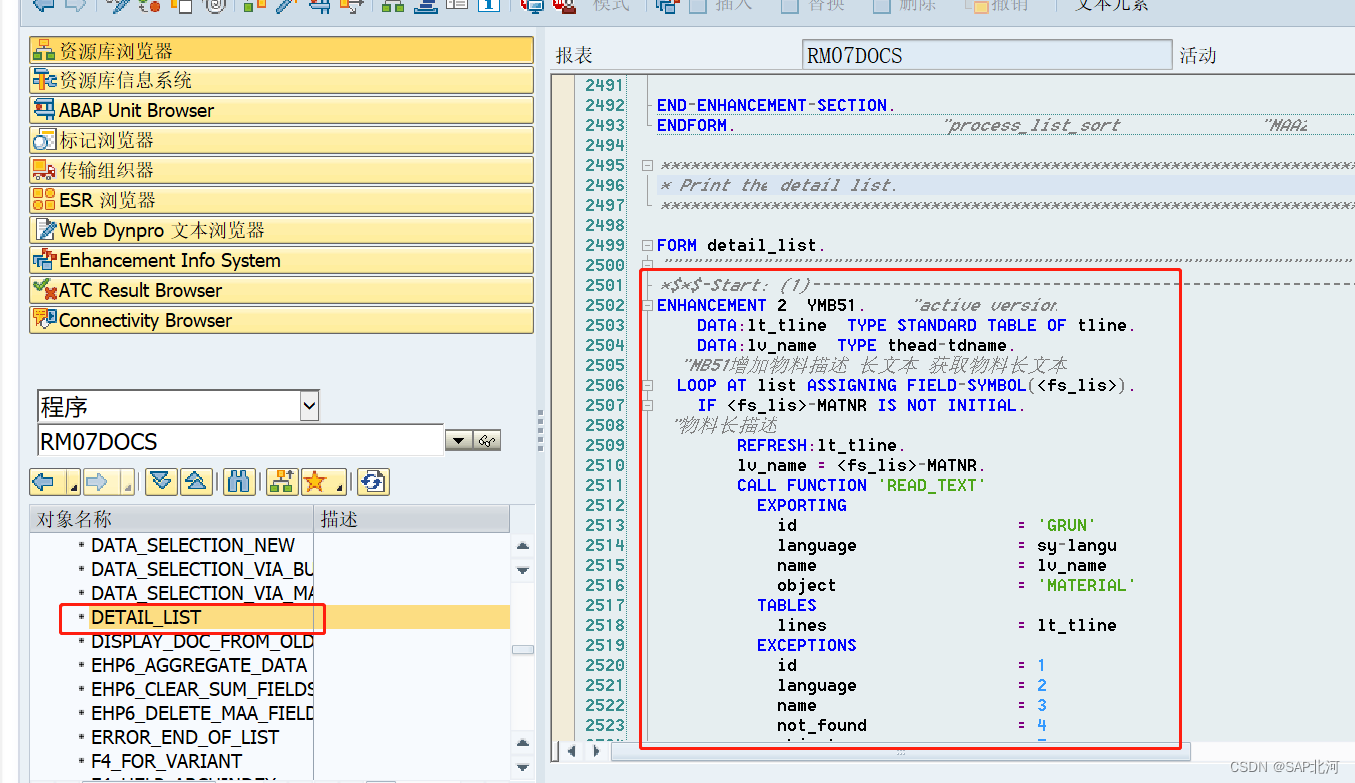
Task: Click inside the RM07DOCS program name field
Action: pyautogui.click(x=200, y=440)
